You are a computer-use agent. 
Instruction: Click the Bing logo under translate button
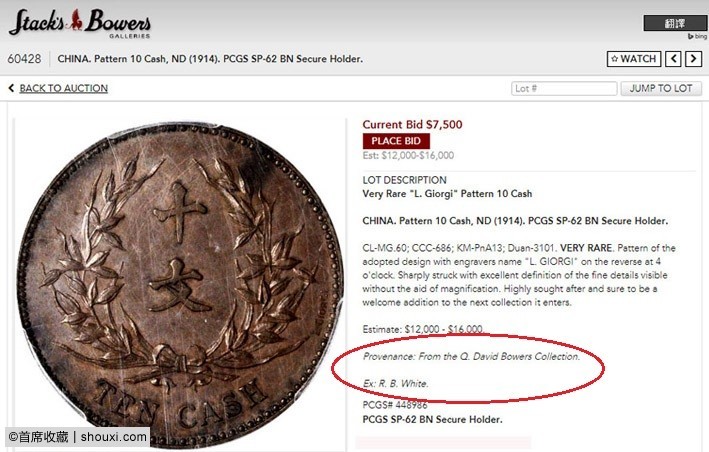(x=697, y=36)
